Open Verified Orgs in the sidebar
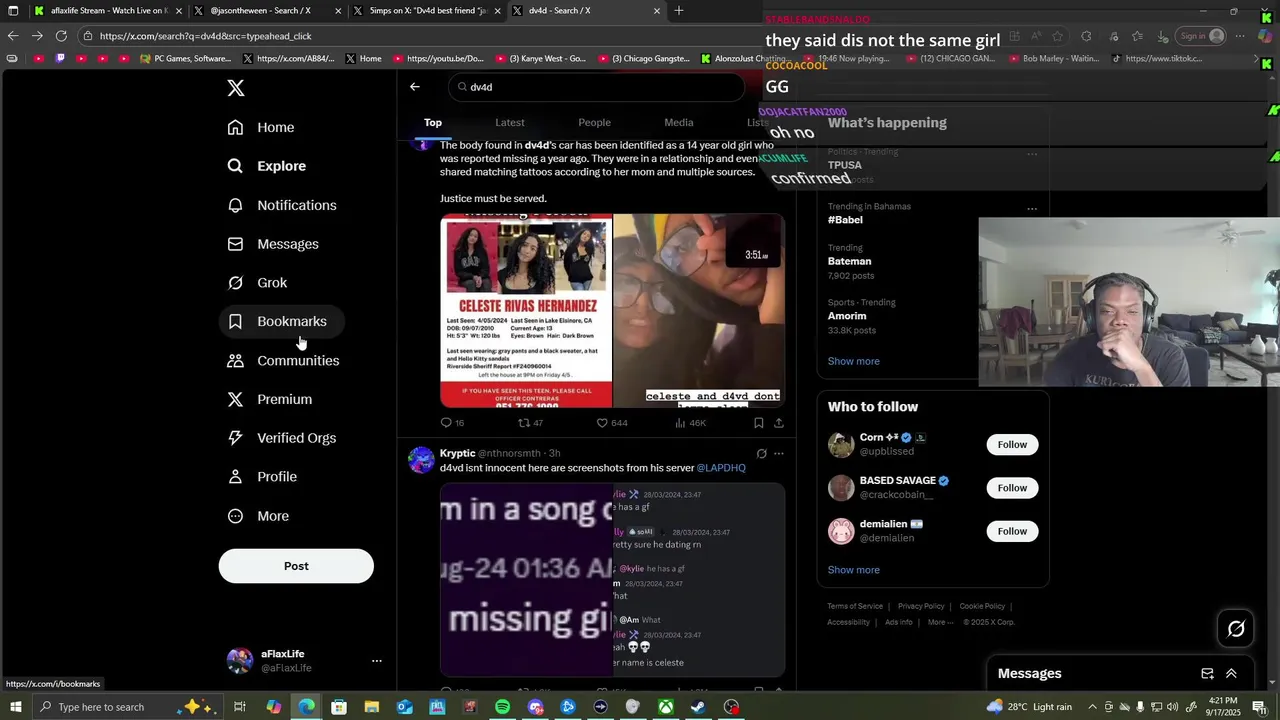Screen dimensions: 1280x720 [282, 438]
